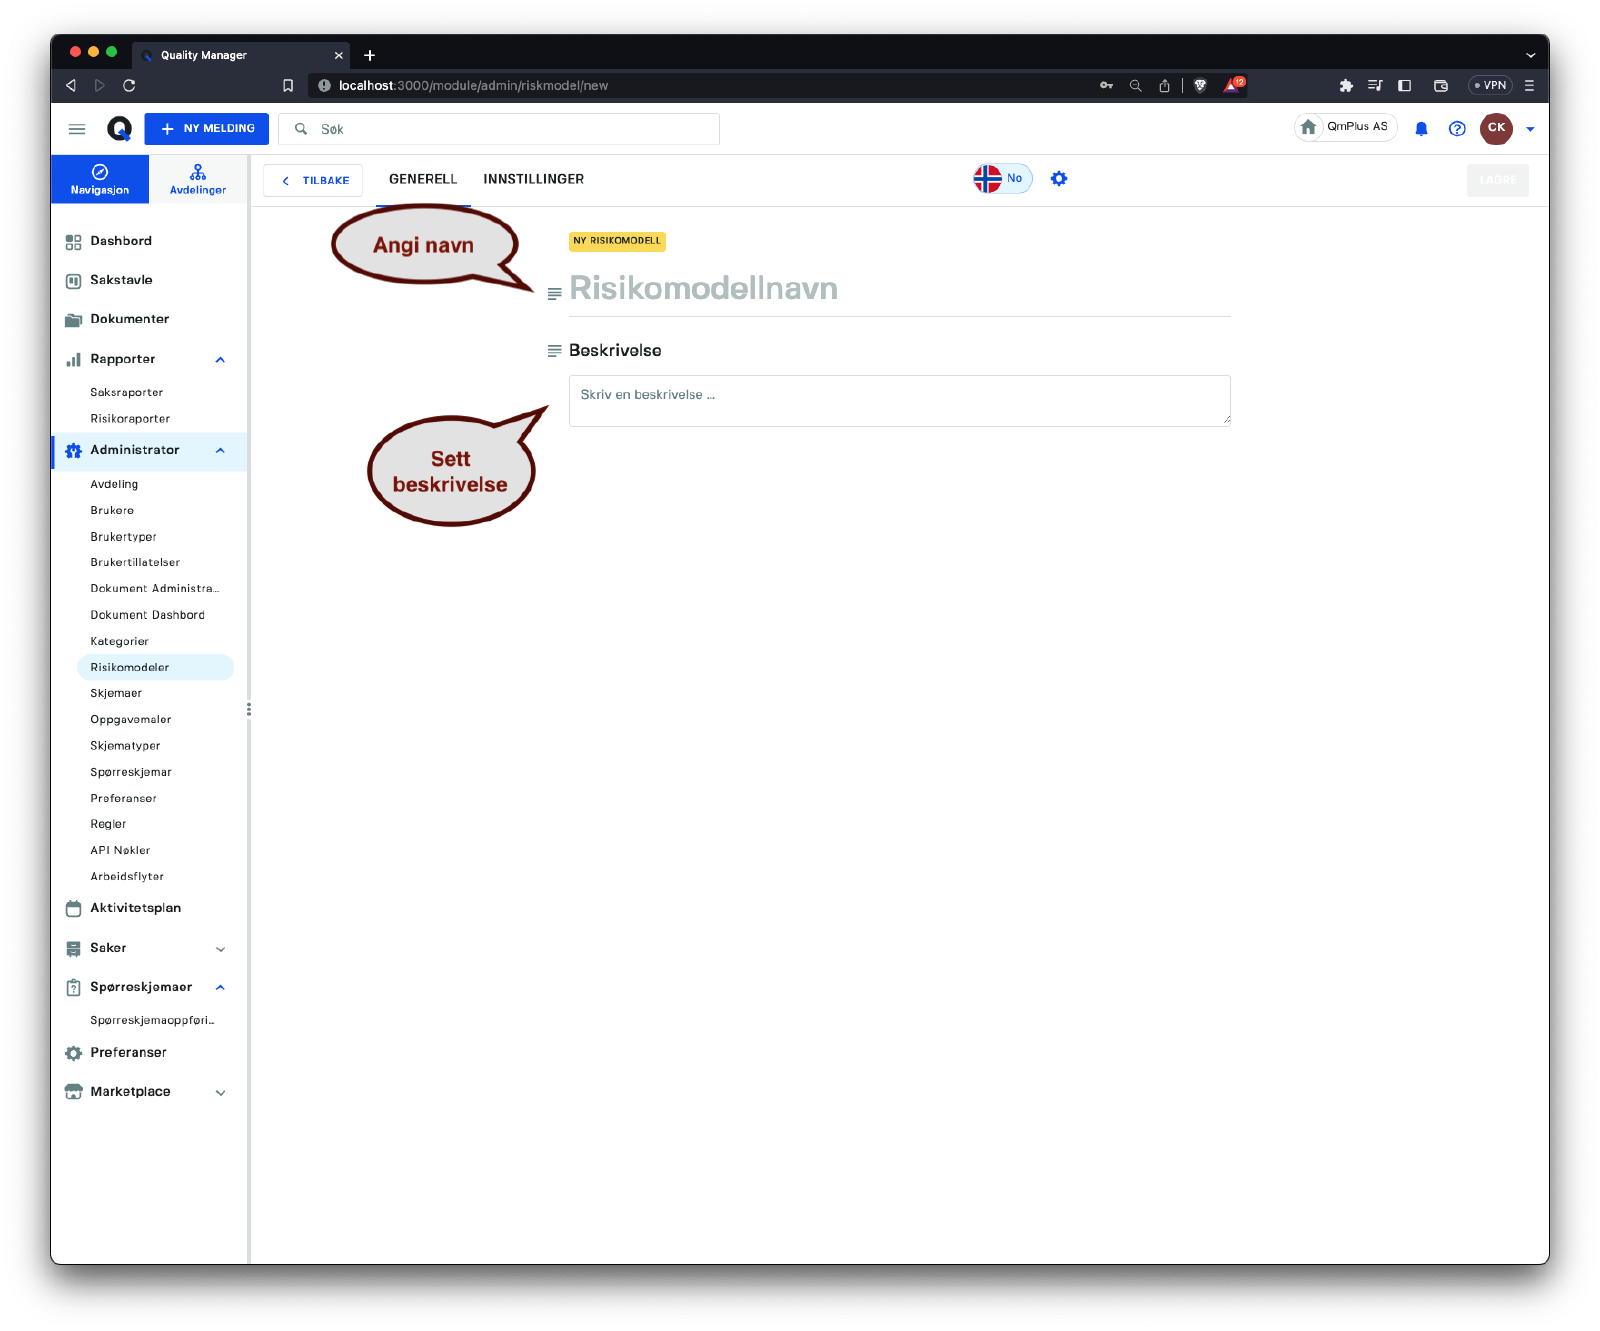Viewport: 1600px width, 1331px height.
Task: Click the Ny Melding button
Action: point(207,129)
